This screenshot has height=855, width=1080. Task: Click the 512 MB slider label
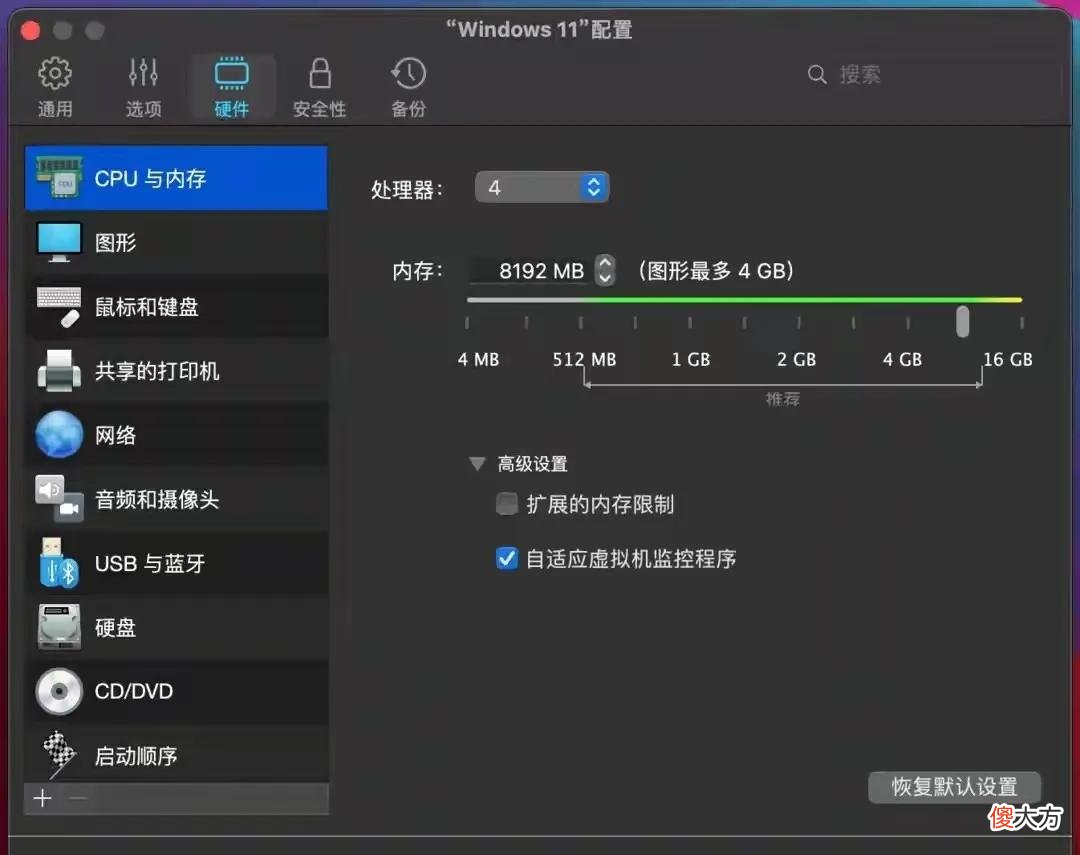coord(584,359)
